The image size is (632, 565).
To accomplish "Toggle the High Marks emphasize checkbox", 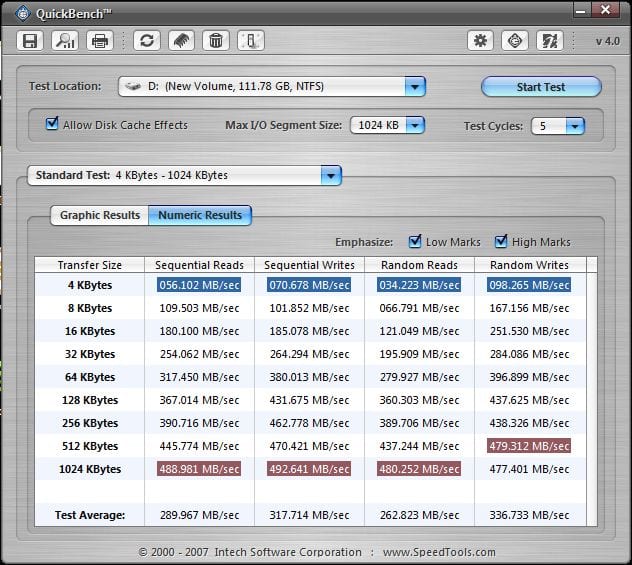I will [x=501, y=242].
